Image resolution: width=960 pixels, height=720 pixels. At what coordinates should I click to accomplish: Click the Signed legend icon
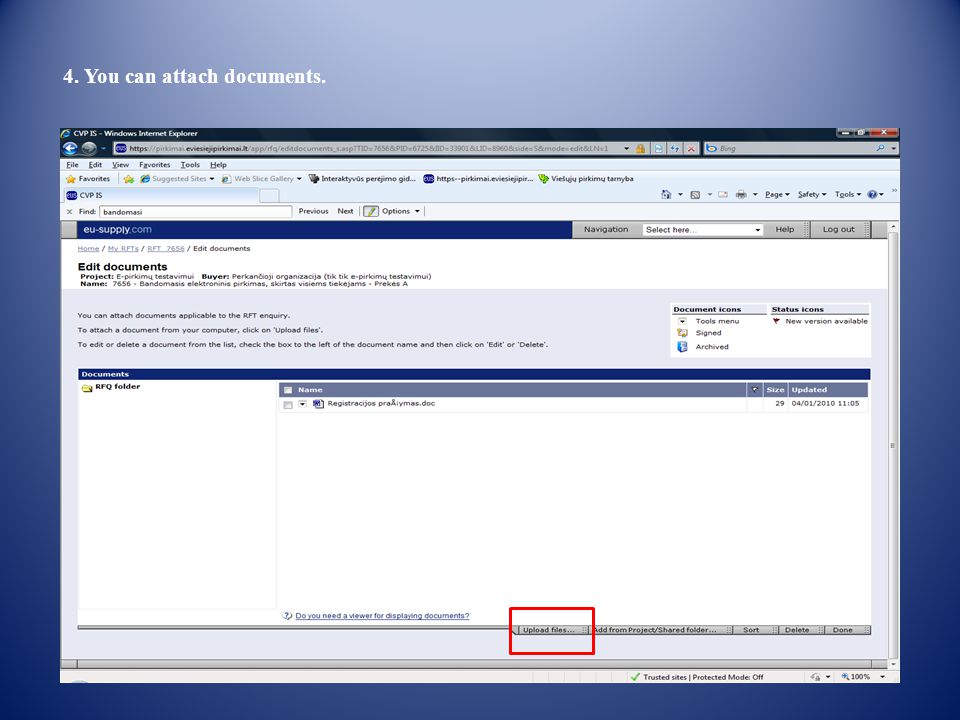tap(682, 333)
